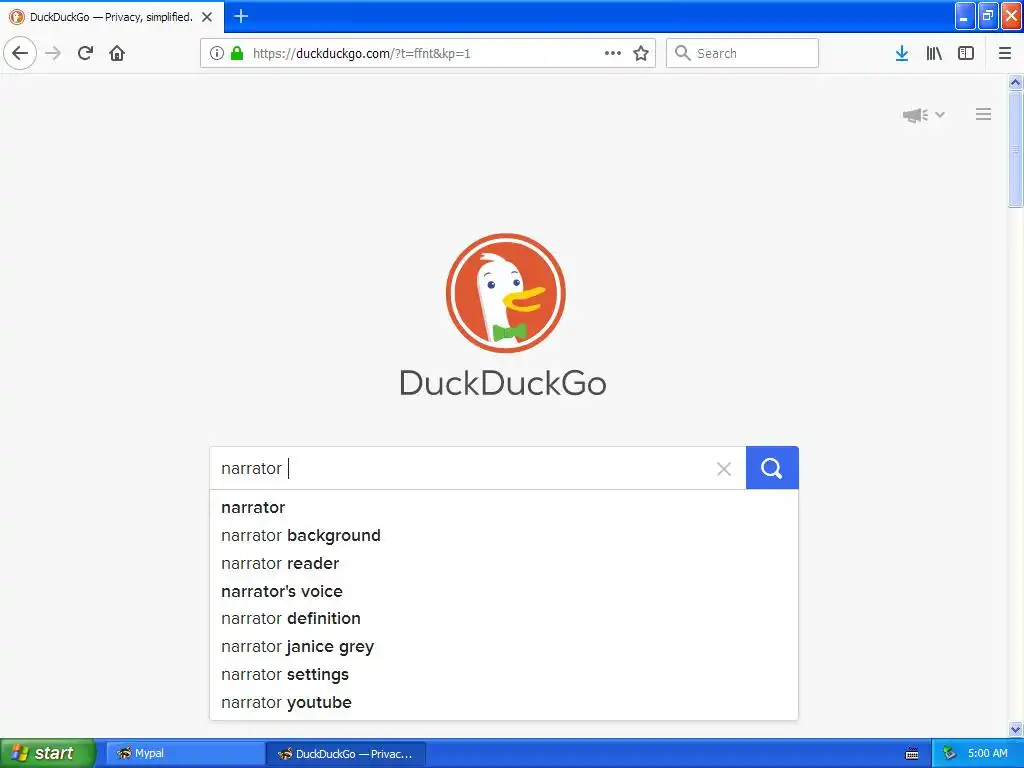Click the page scrollbar up arrow
The width and height of the screenshot is (1024, 768).
tap(1015, 82)
